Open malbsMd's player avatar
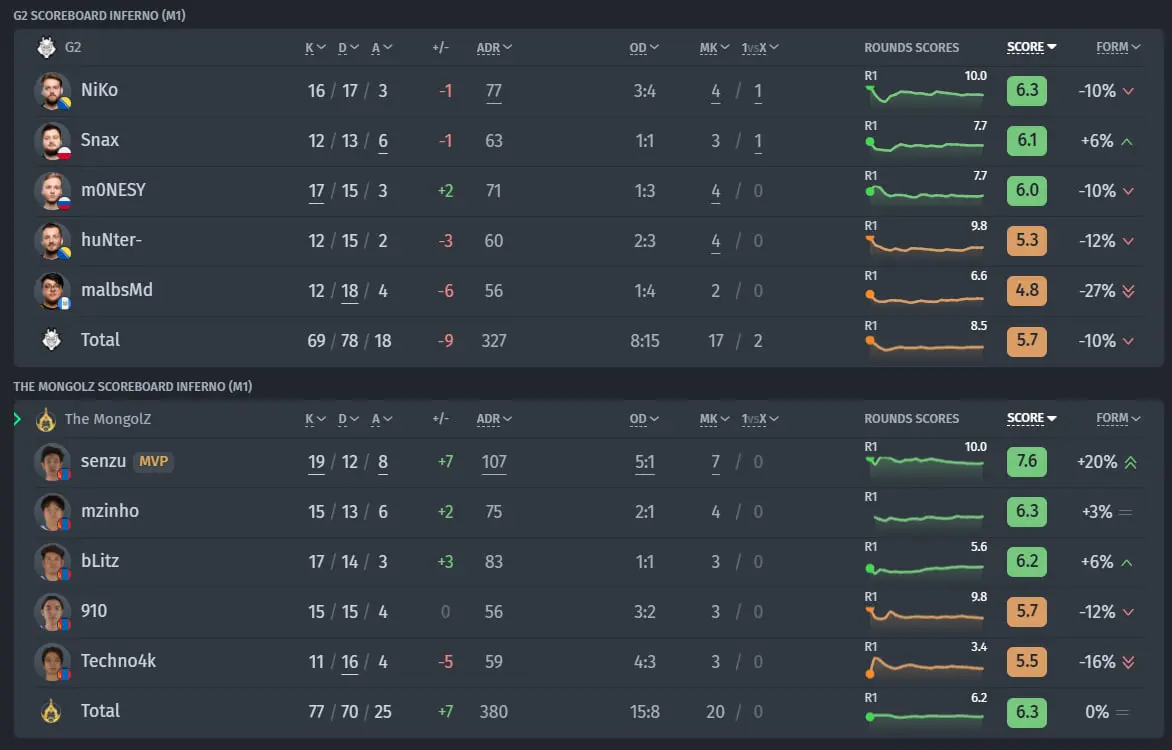The width and height of the screenshot is (1172, 750). [52, 291]
